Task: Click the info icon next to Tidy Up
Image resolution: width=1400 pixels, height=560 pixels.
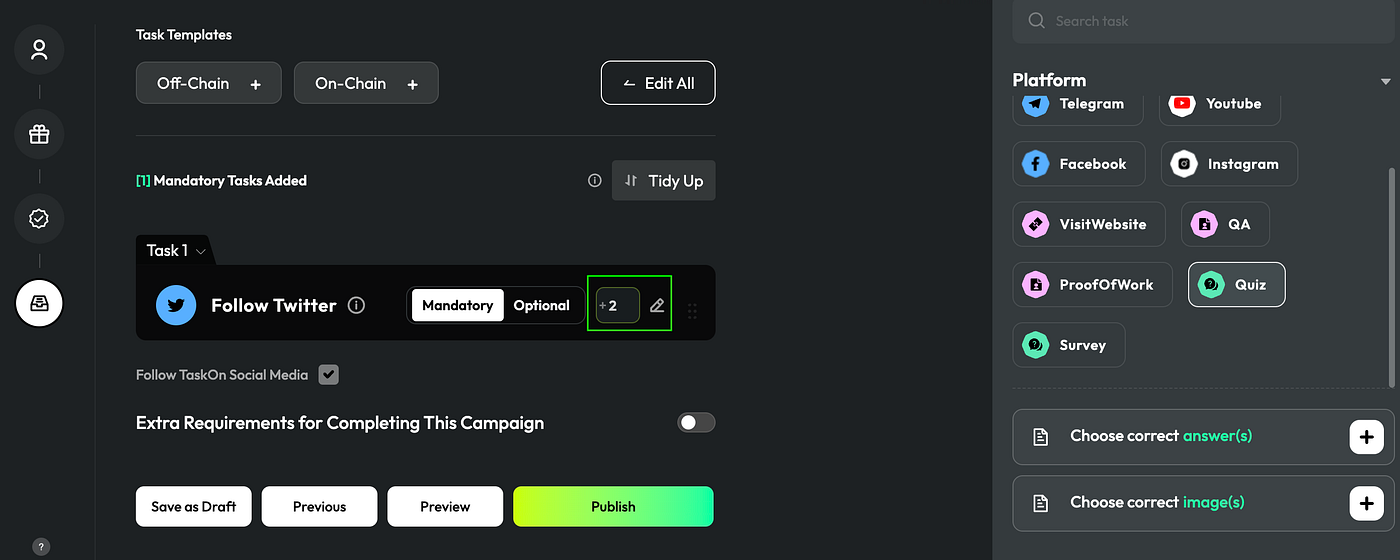Action: pos(595,181)
